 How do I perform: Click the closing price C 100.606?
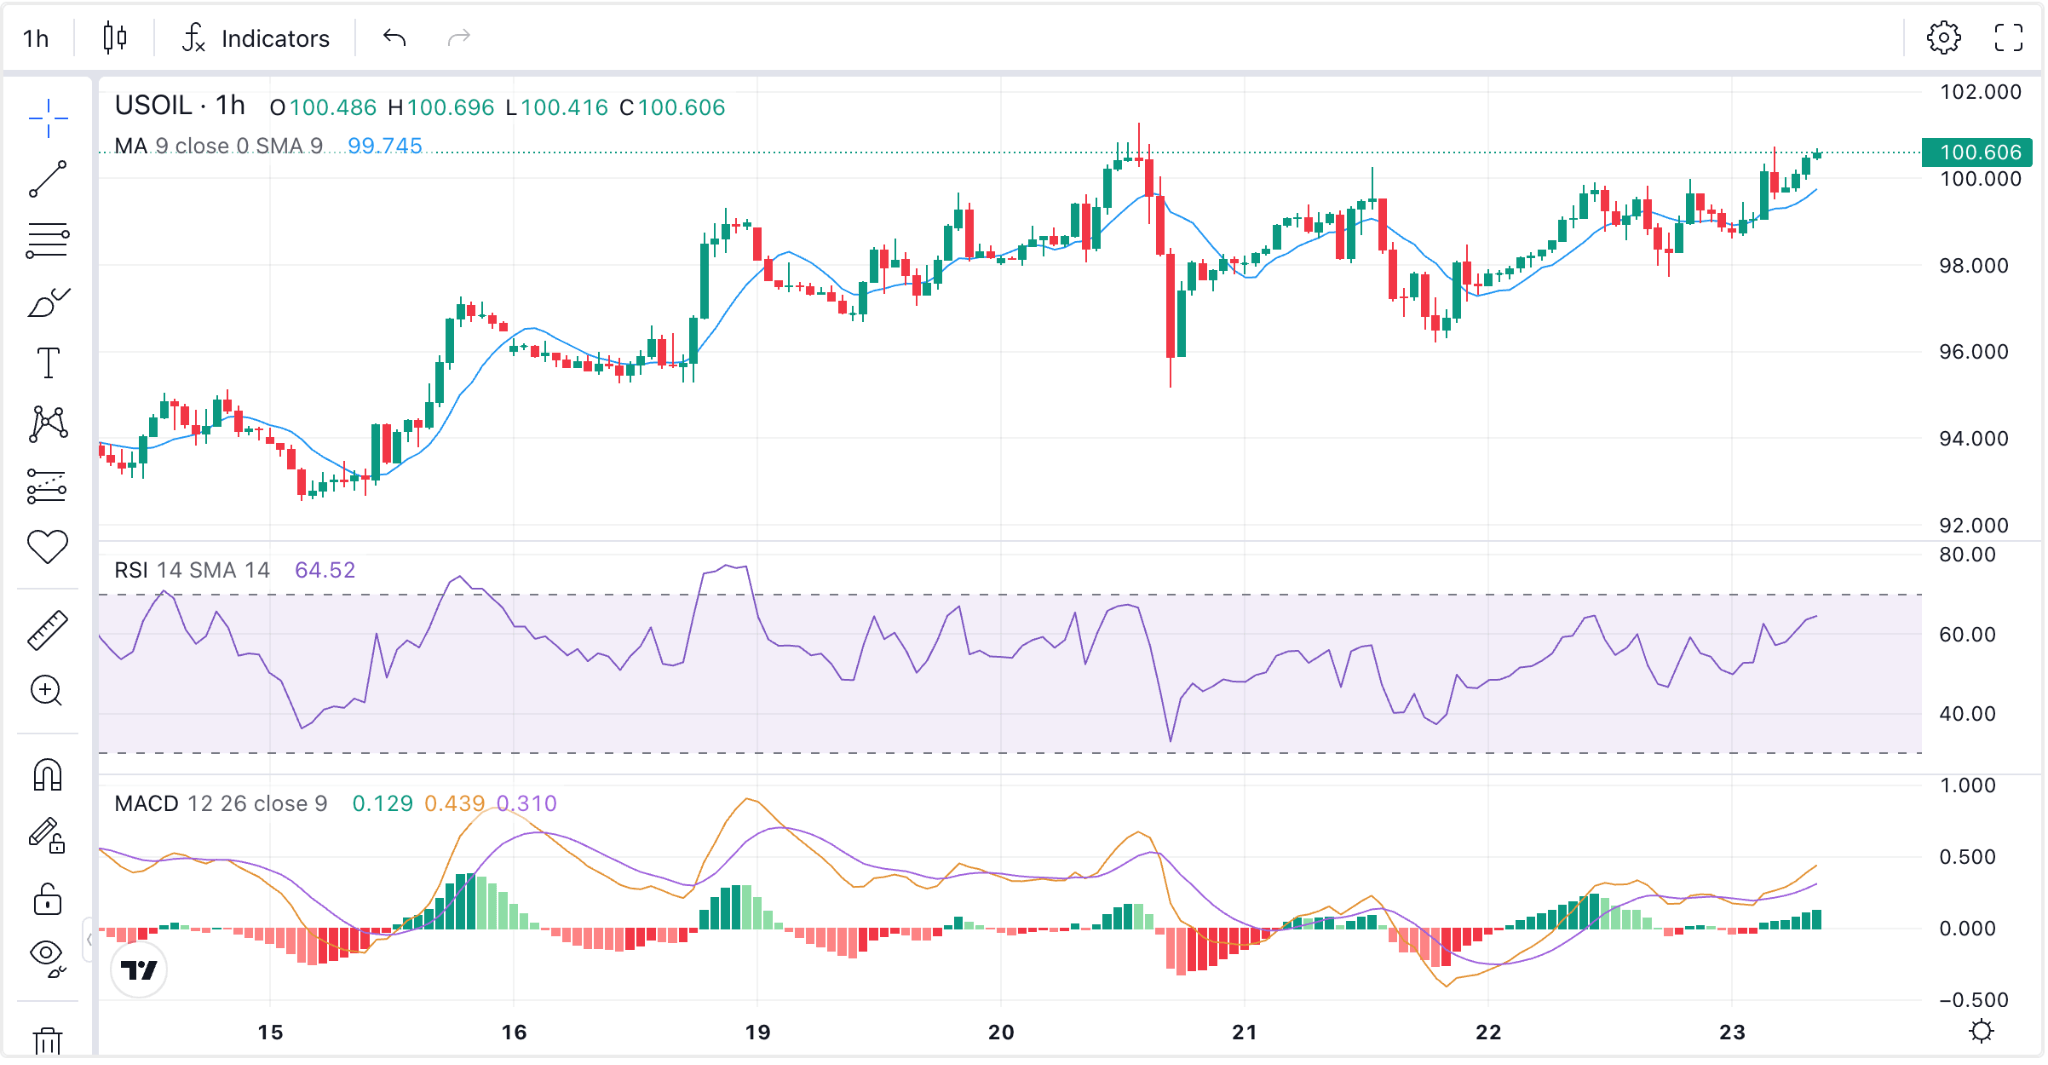pyautogui.click(x=672, y=107)
